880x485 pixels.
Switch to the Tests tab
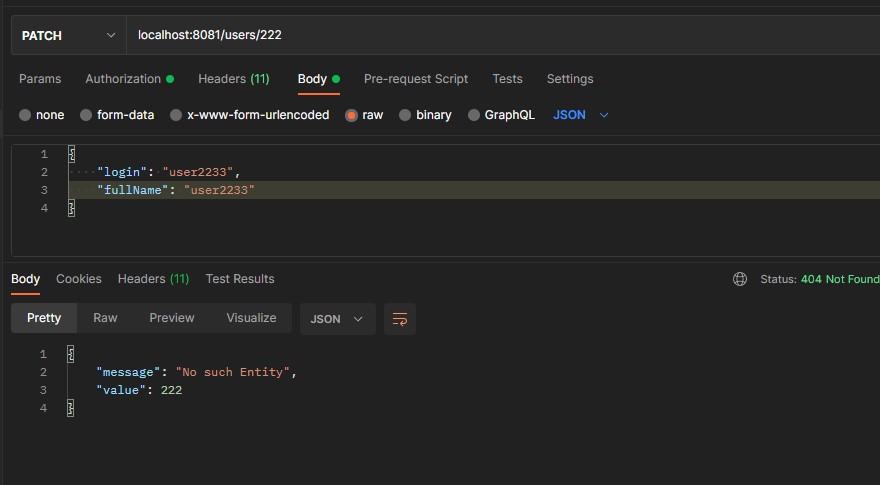coord(507,79)
